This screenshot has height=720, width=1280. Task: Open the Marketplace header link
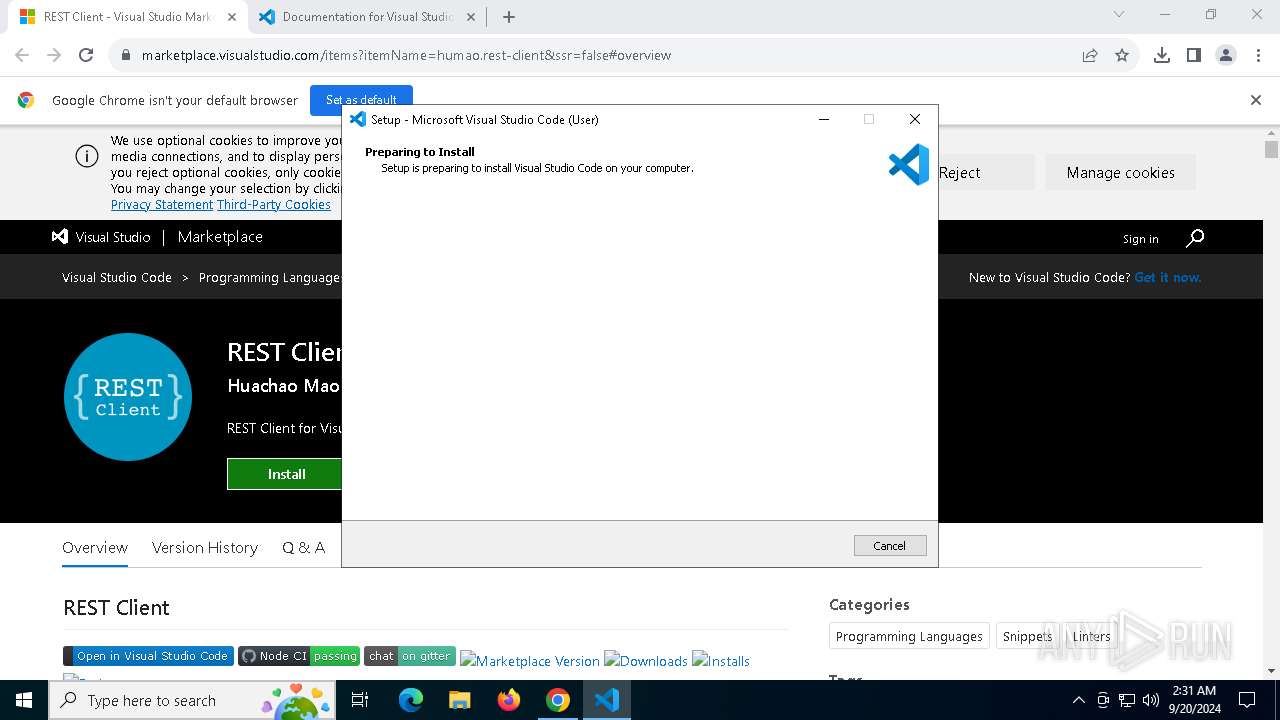tap(220, 237)
